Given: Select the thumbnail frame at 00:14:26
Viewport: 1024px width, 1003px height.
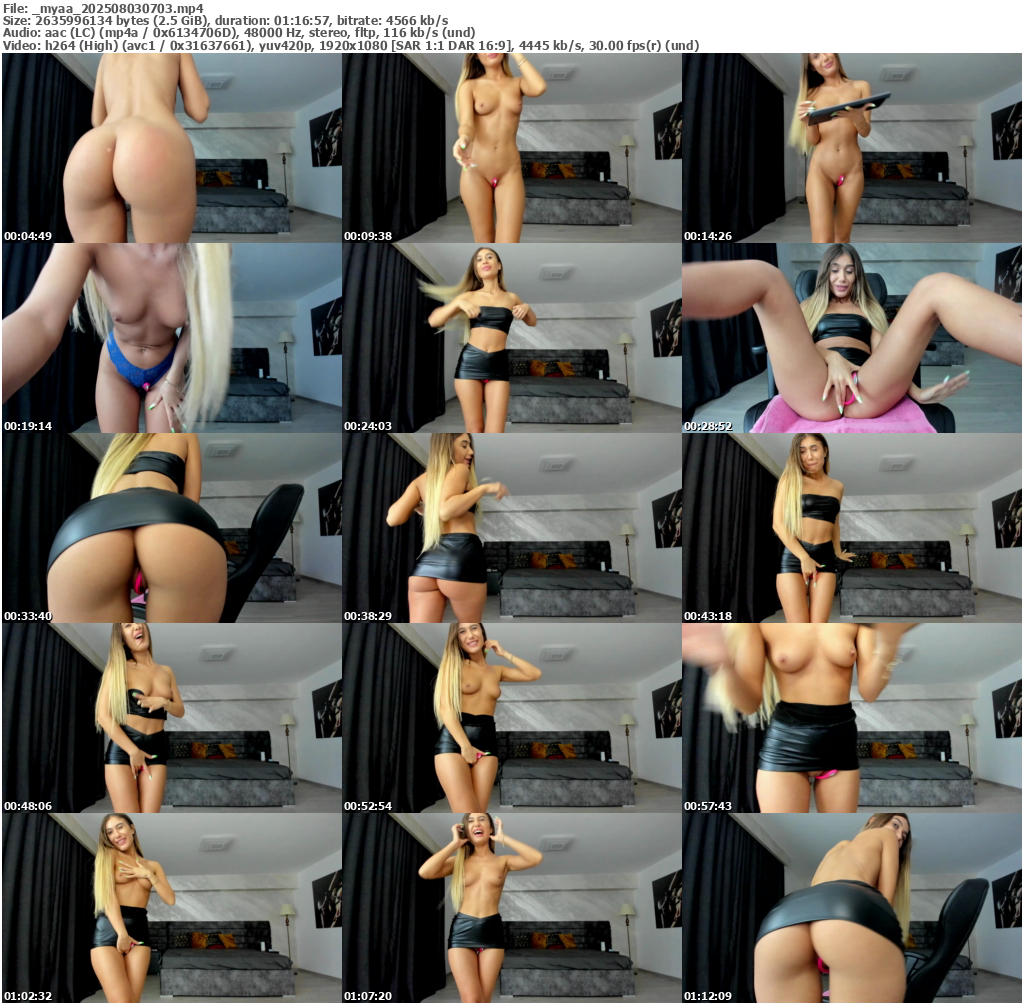Looking at the screenshot, I should click(852, 148).
